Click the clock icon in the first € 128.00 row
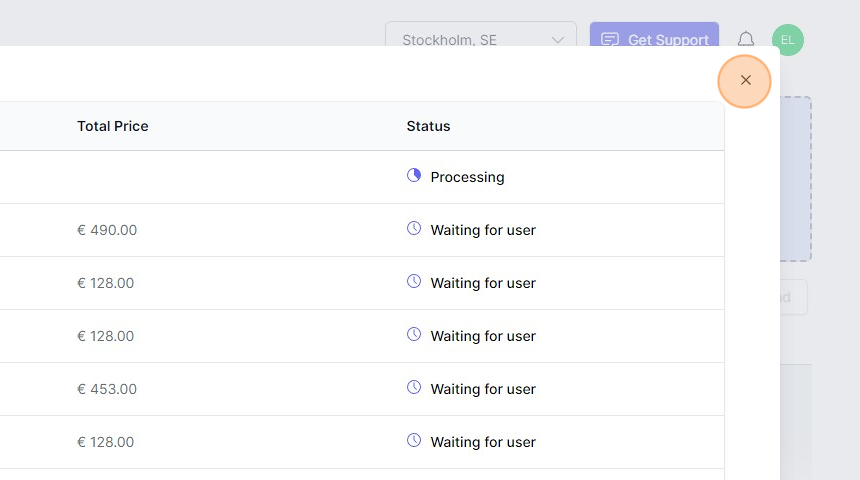Viewport: 860px width, 480px height. 414,282
